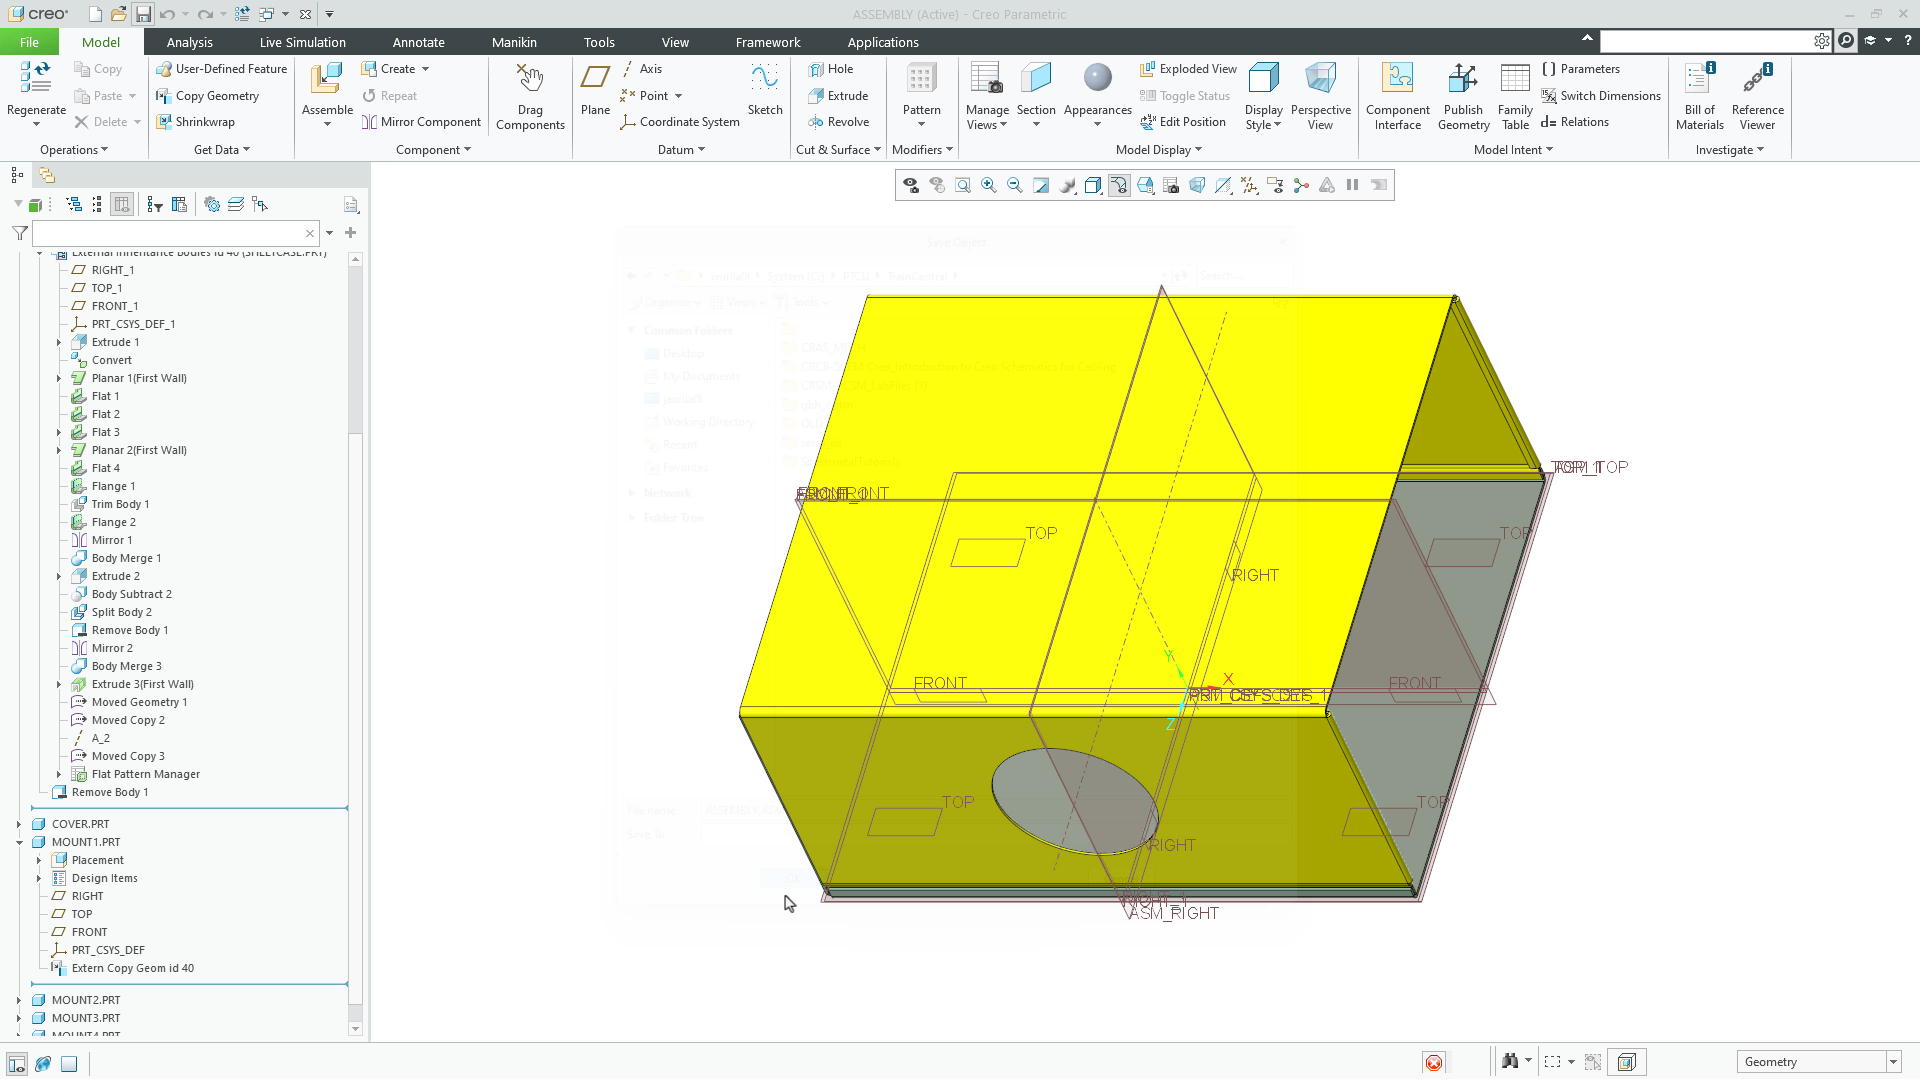
Task: Enable Perspective View
Action: tap(1321, 95)
